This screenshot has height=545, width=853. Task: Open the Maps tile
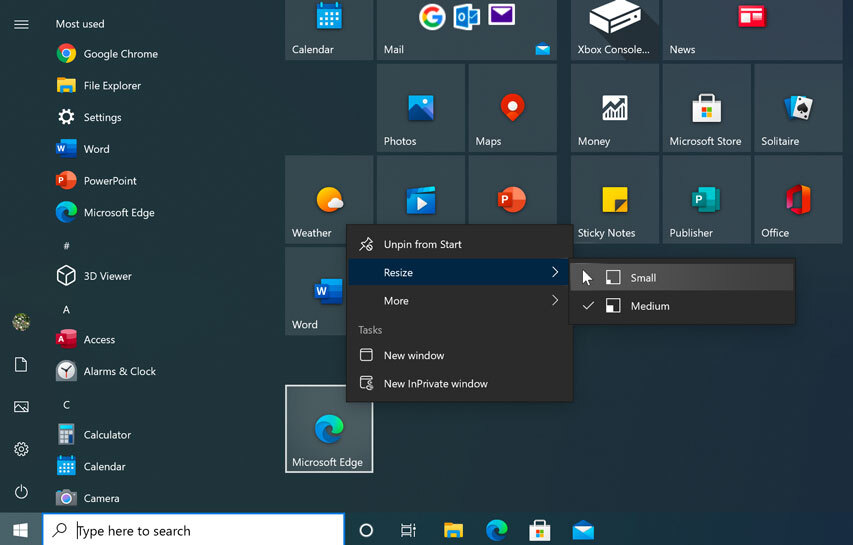[512, 108]
